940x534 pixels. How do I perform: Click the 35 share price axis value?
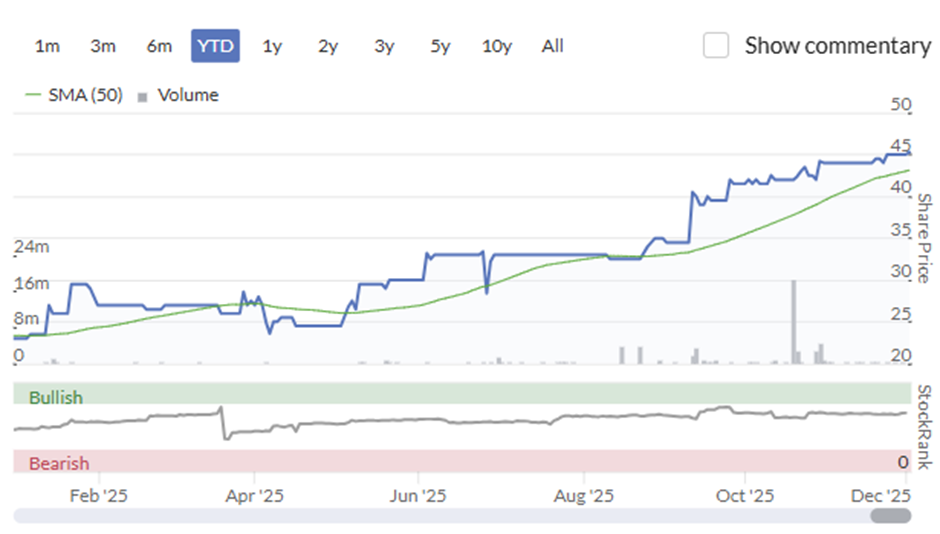pyautogui.click(x=900, y=230)
